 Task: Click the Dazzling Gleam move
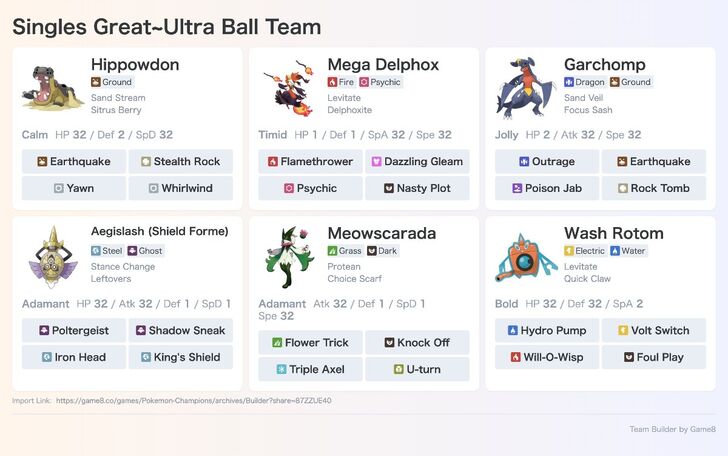(x=417, y=162)
